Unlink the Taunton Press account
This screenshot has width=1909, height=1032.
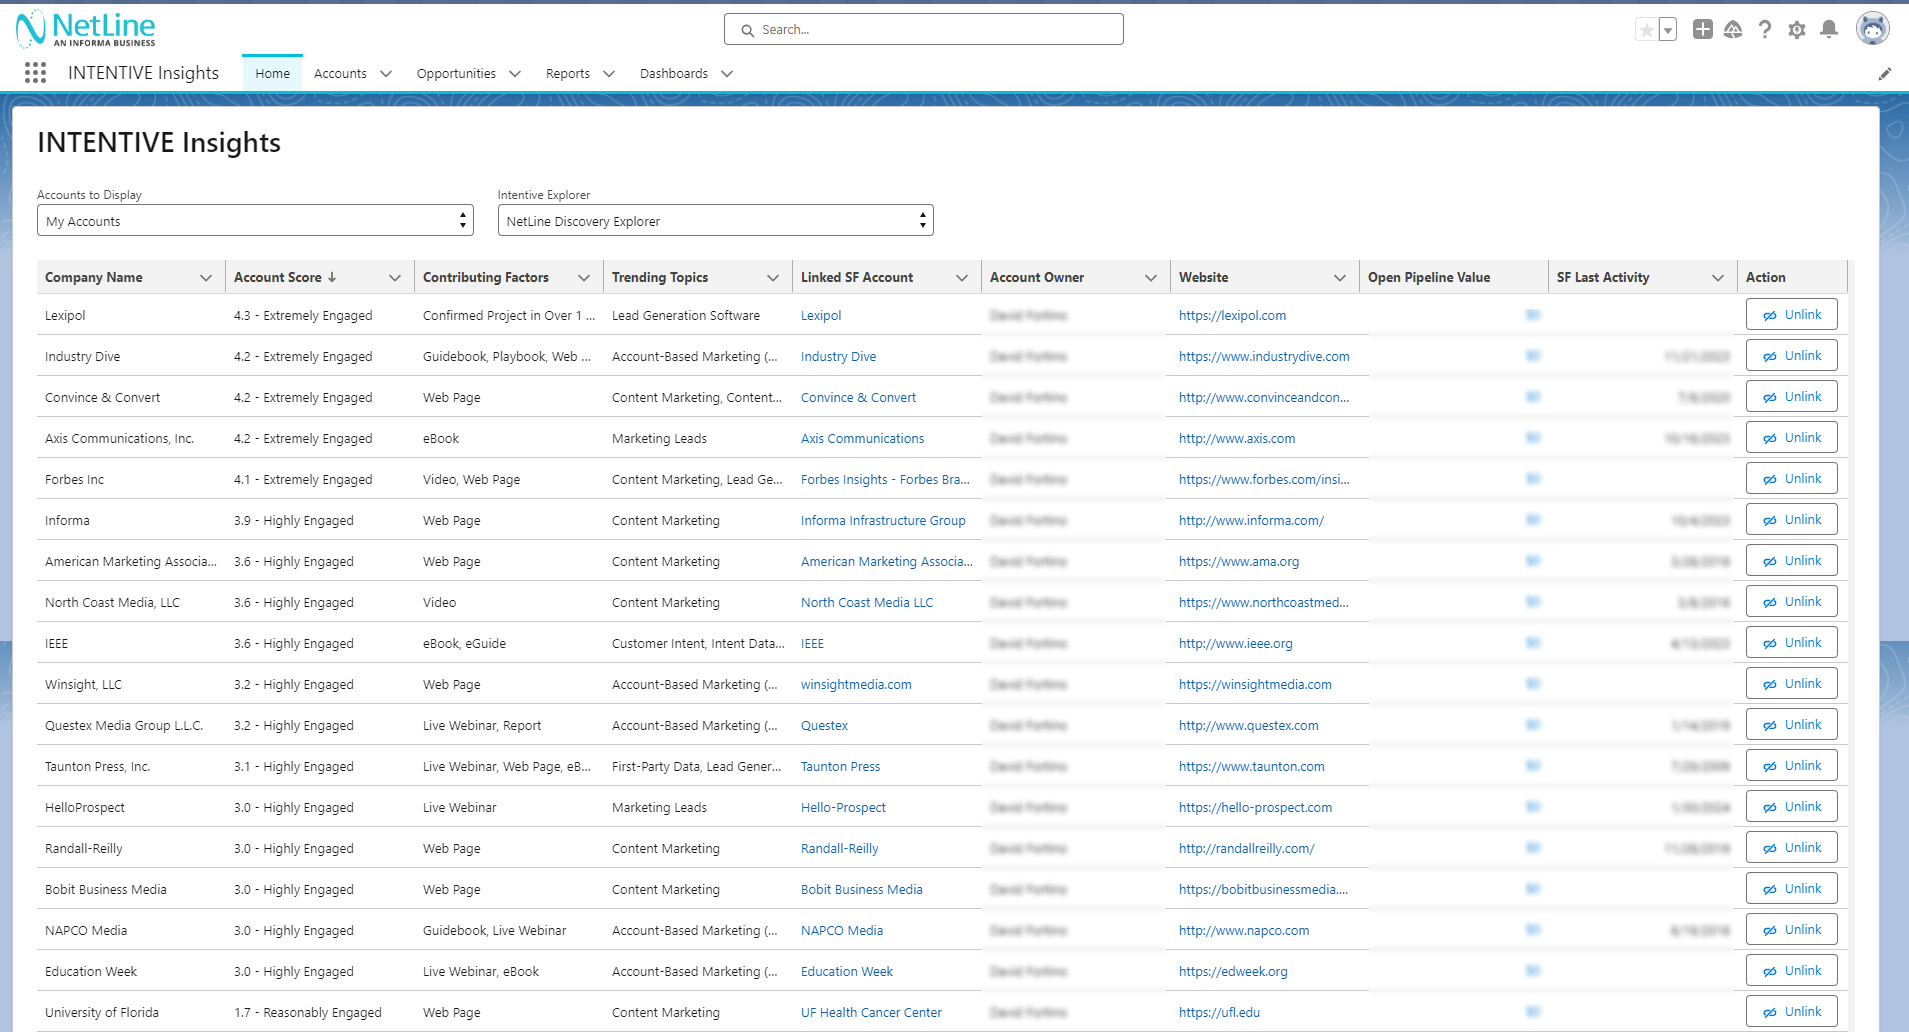pos(1791,765)
